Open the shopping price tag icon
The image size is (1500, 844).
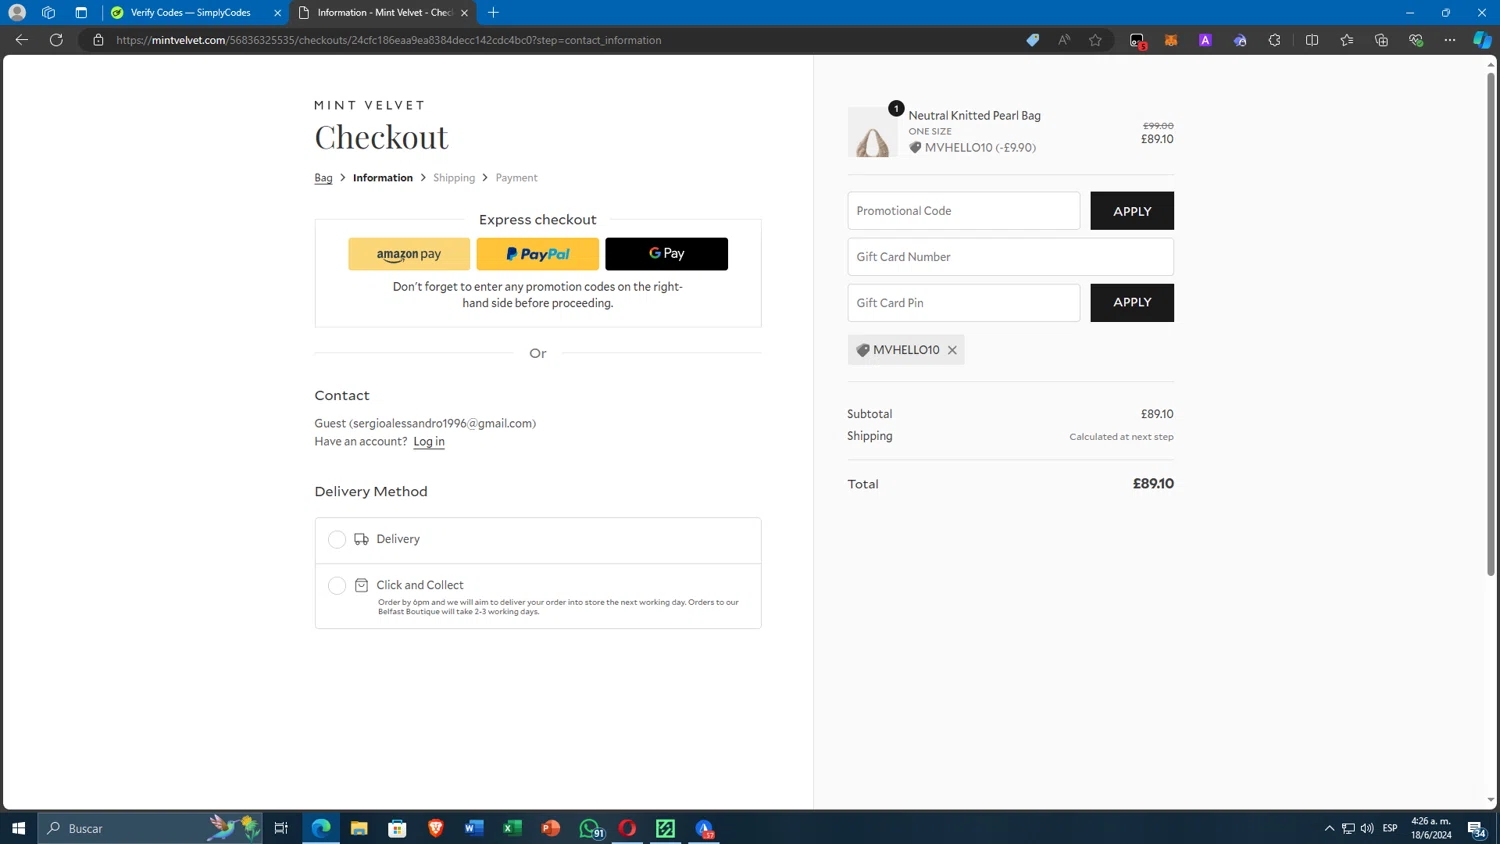[x=1033, y=40]
